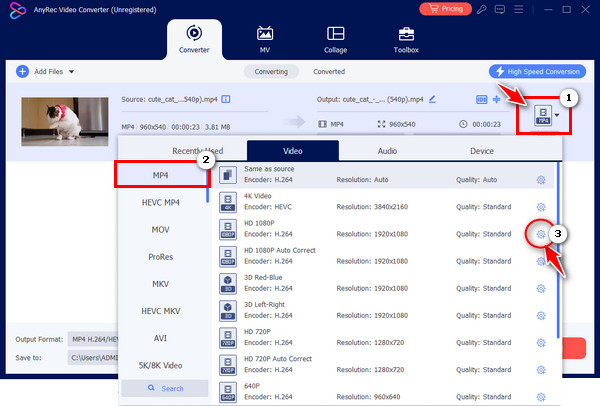Select the Device format tab
This screenshot has width=600, height=406.
tap(482, 151)
